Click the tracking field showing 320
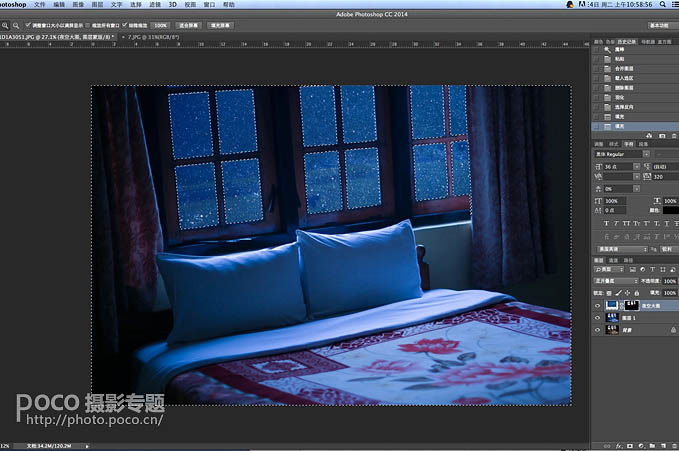 [x=666, y=177]
